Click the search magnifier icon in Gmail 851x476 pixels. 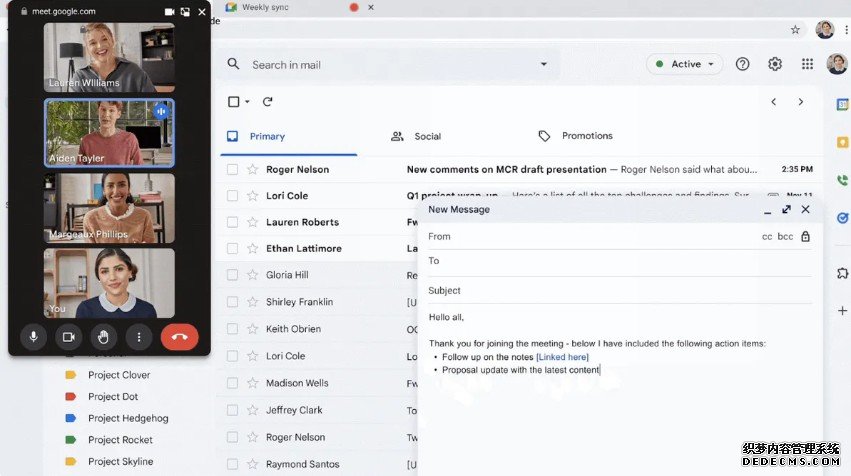233,64
